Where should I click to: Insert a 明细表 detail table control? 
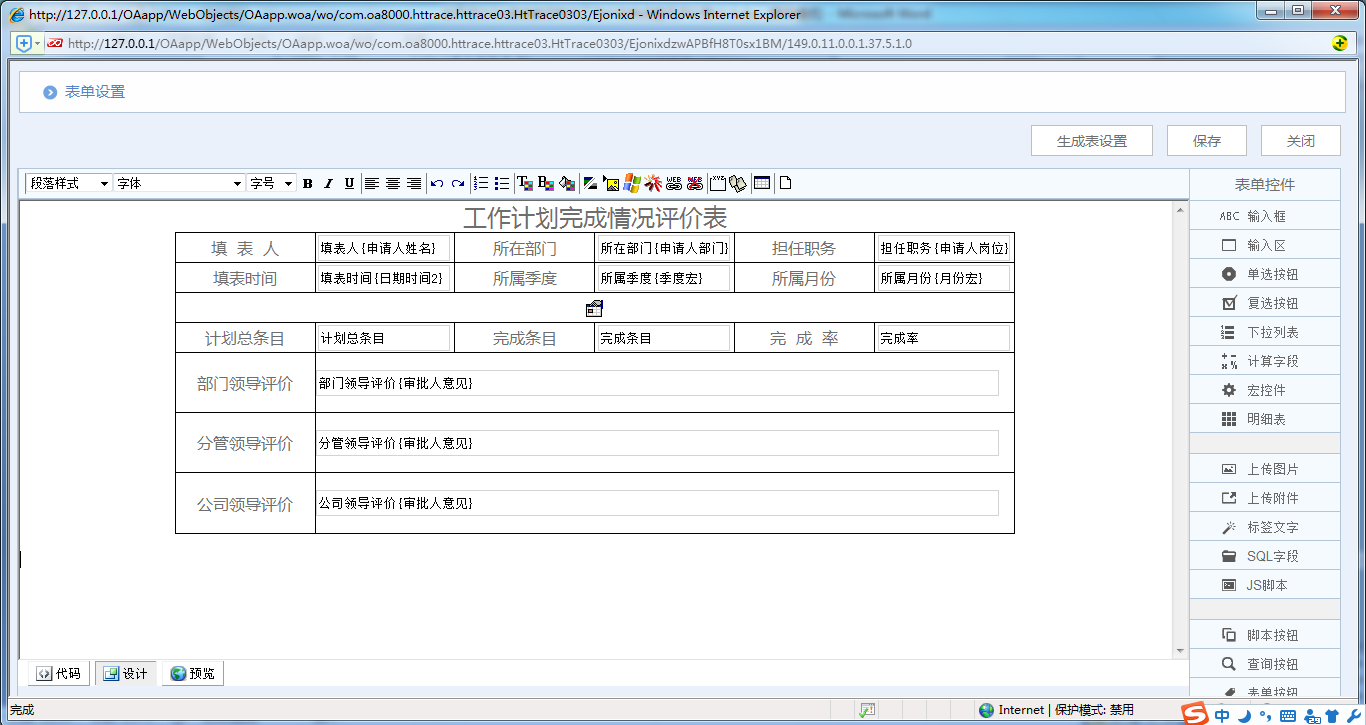coord(1264,418)
